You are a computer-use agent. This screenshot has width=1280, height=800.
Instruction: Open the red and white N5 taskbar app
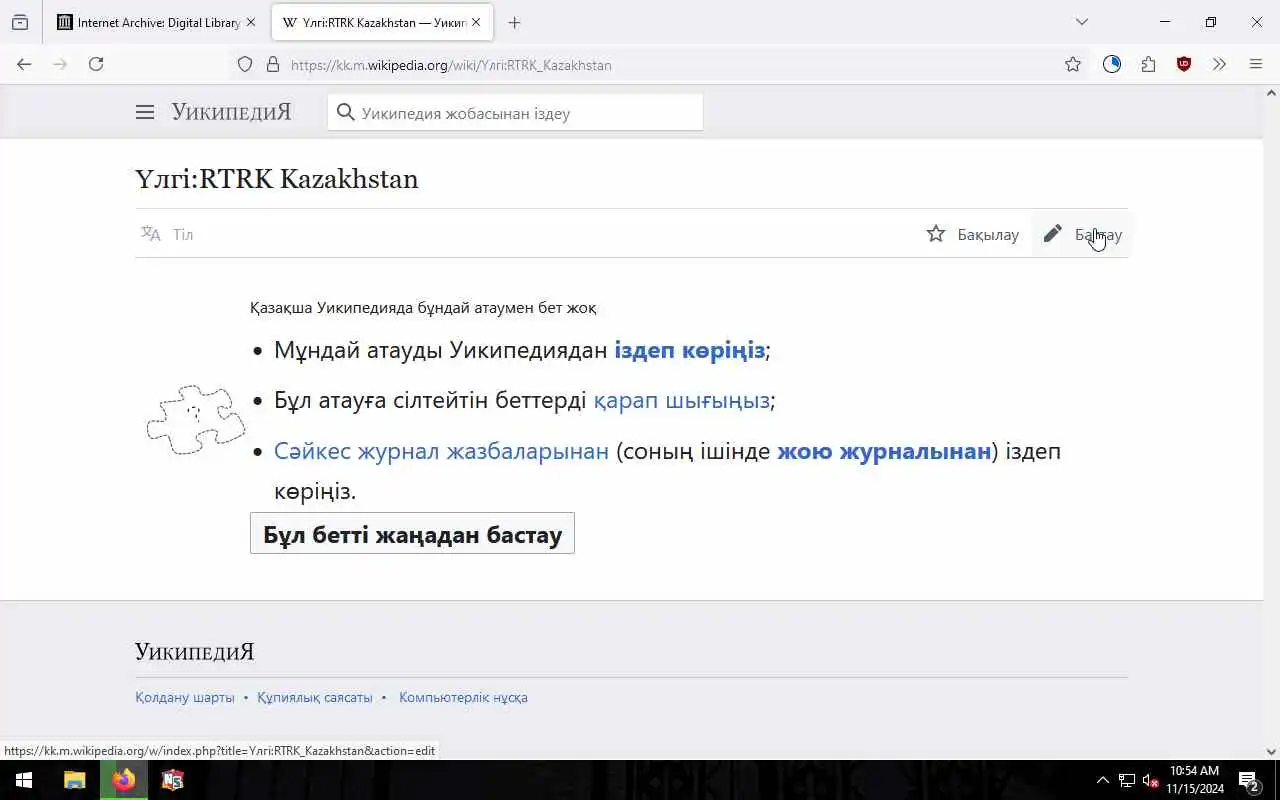(173, 780)
